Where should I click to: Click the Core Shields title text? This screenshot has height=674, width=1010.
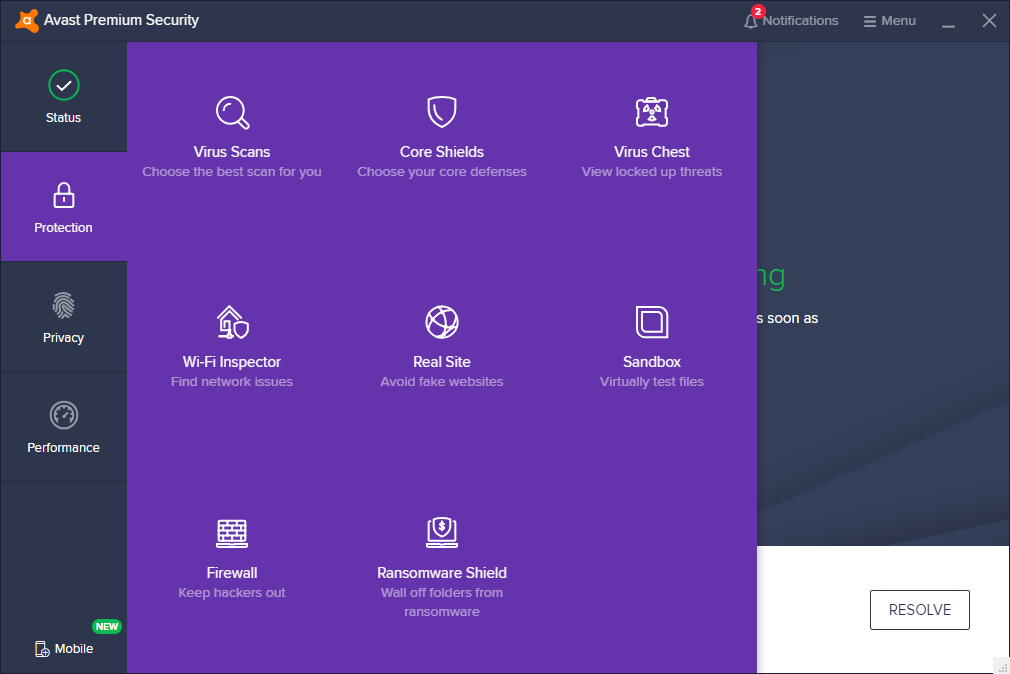point(442,152)
